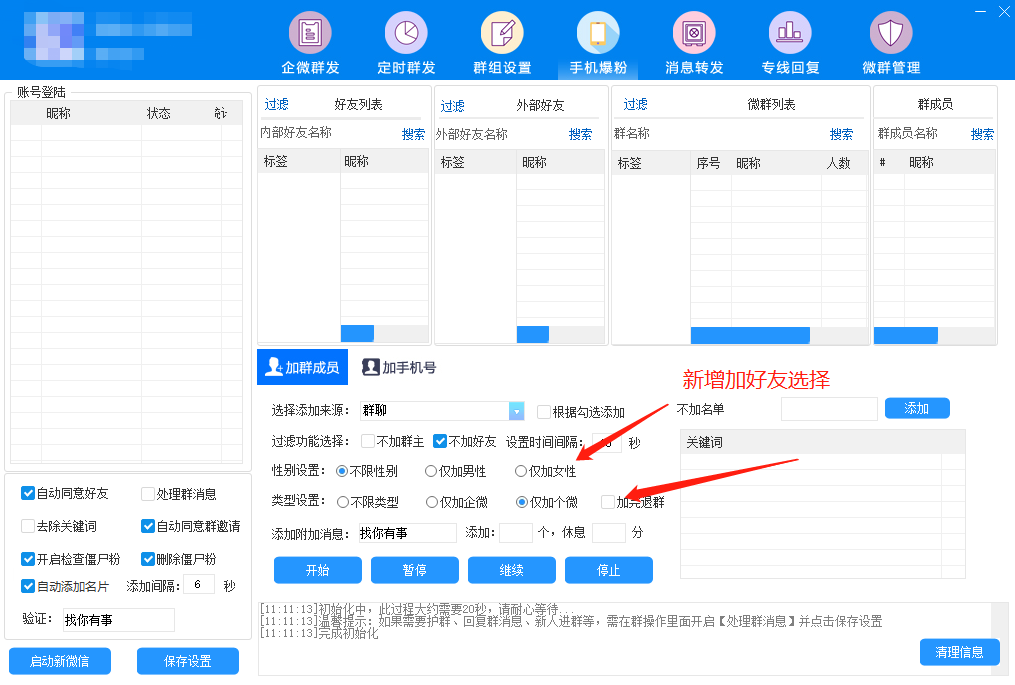Open the 群组设置 notepad icon
1015x685 pixels.
coord(502,33)
